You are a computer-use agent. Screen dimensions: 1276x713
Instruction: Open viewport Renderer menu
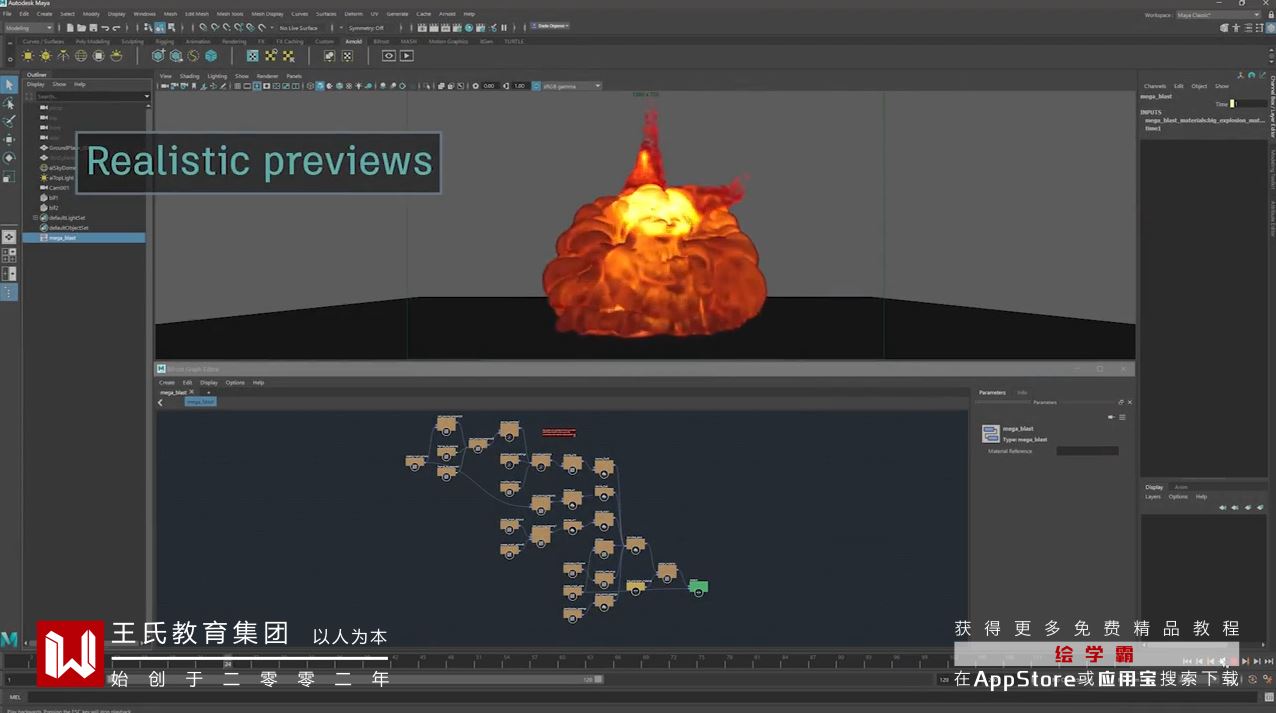pyautogui.click(x=267, y=76)
